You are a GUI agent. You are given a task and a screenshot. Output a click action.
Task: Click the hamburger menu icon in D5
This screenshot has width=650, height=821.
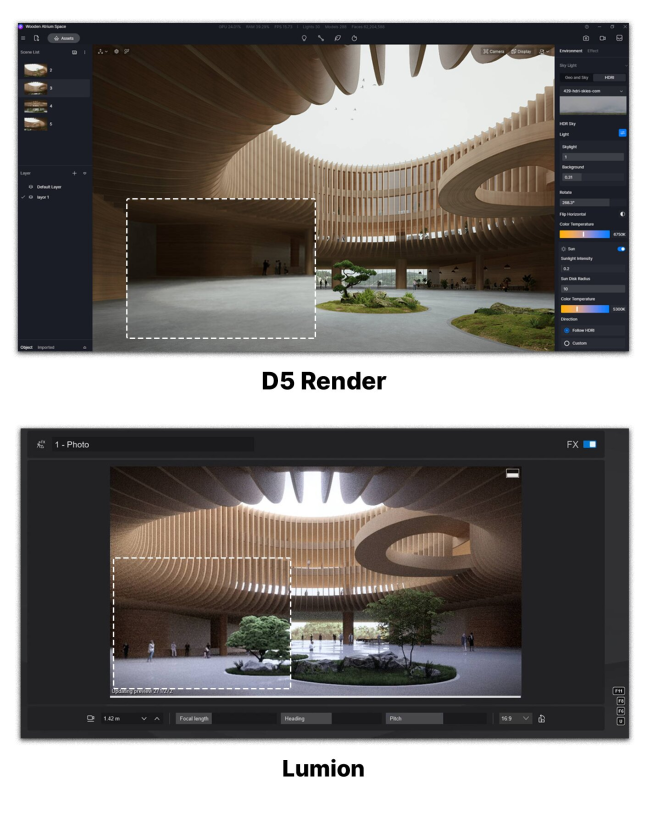[24, 38]
